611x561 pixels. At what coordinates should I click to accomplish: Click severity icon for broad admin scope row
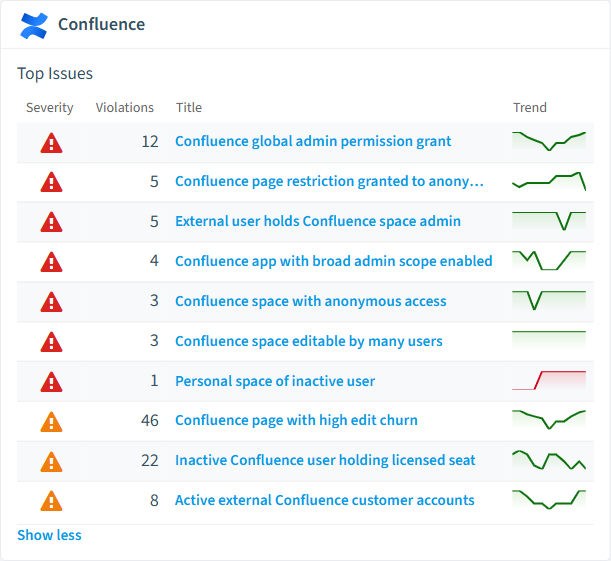pyautogui.click(x=51, y=262)
